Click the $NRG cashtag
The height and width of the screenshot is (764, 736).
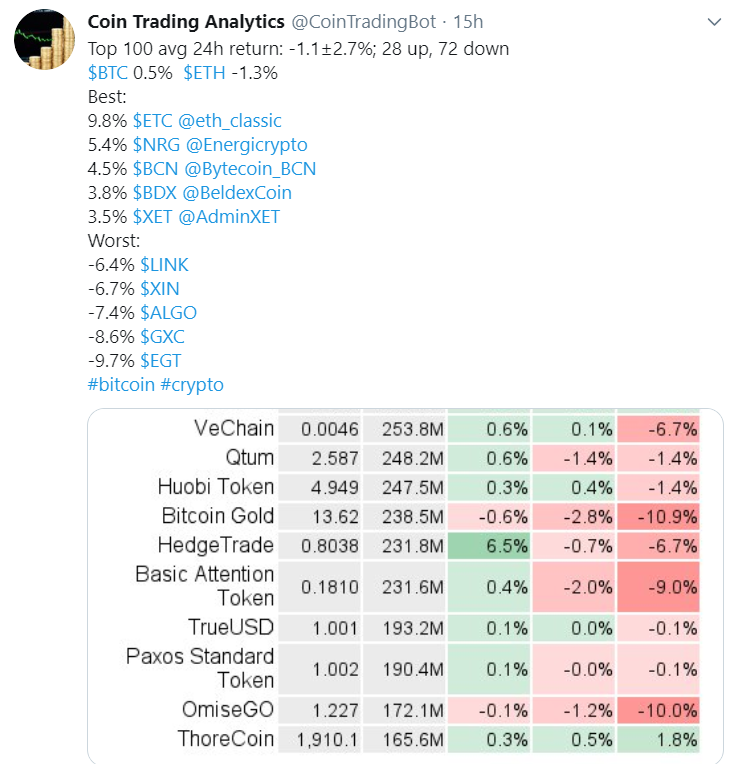click(154, 145)
